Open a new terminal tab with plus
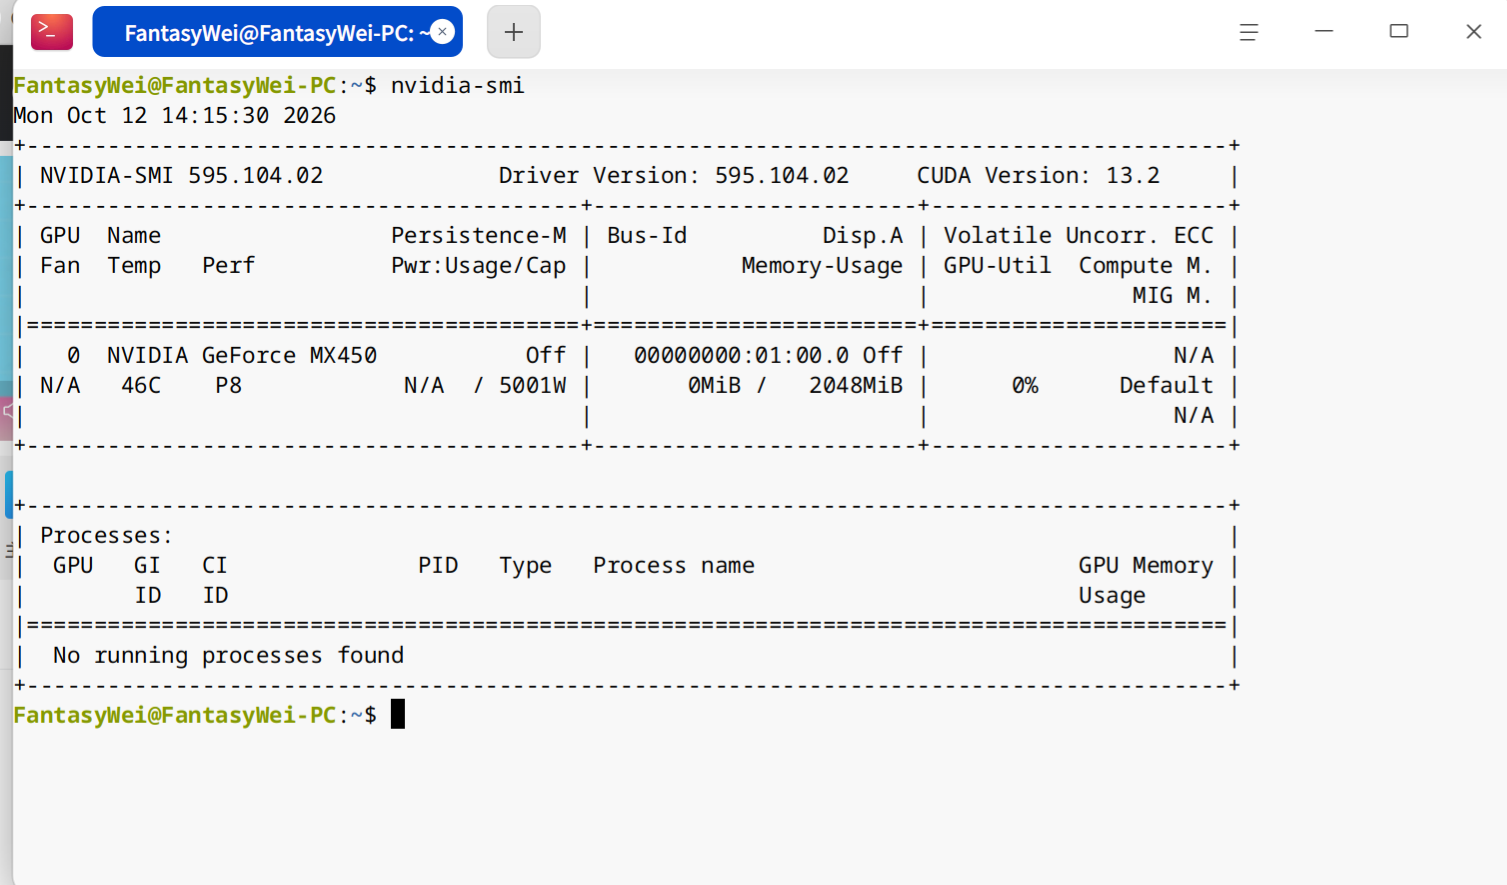The height and width of the screenshot is (885, 1507). point(514,32)
